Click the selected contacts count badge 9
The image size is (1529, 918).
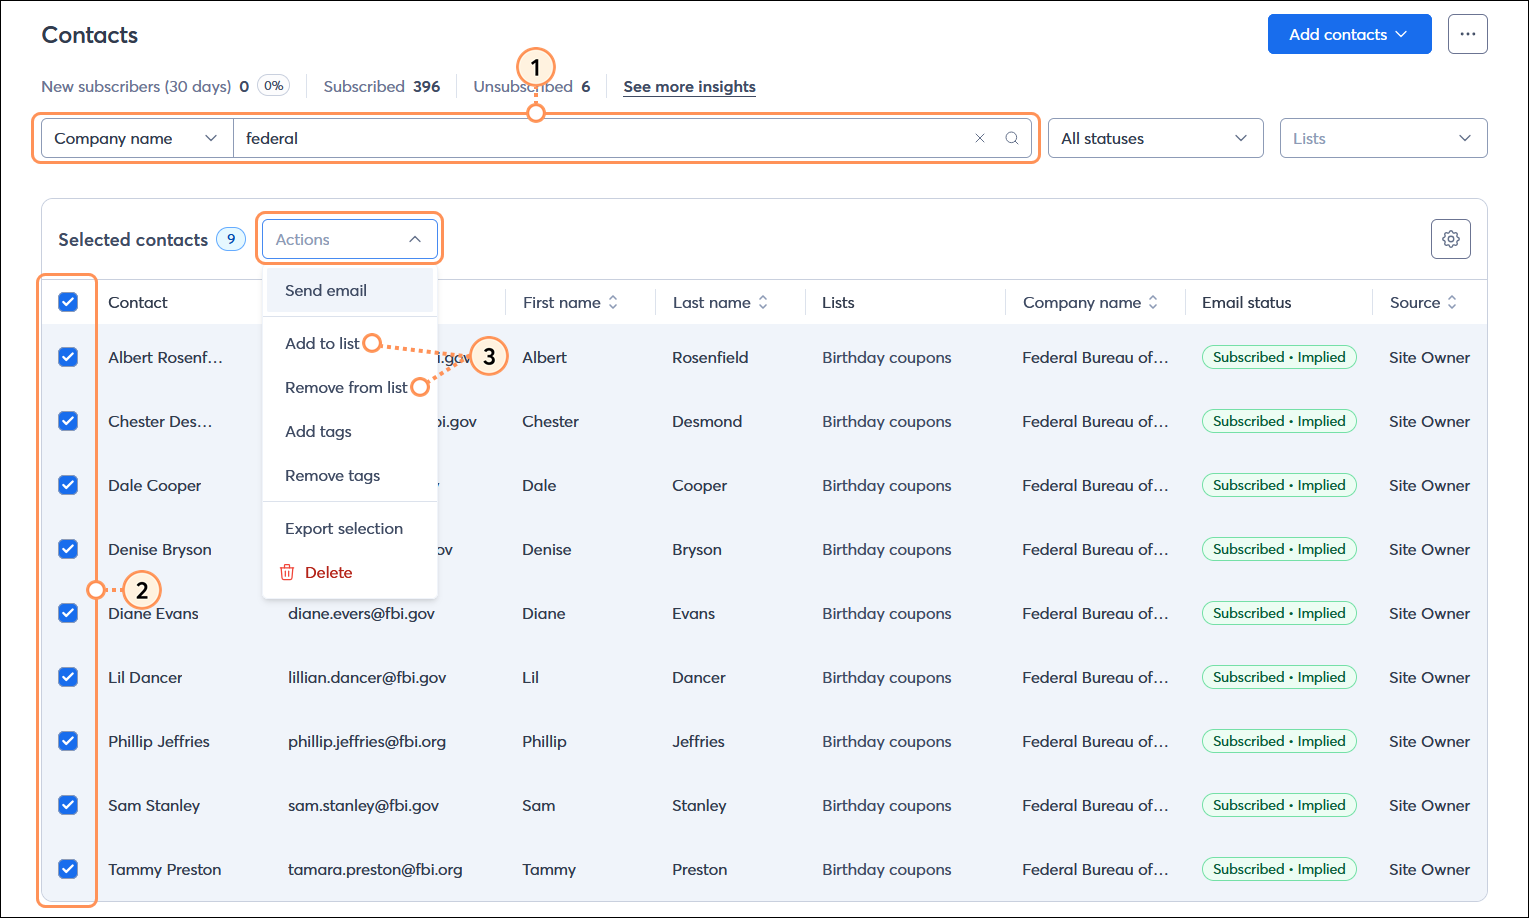click(x=231, y=239)
